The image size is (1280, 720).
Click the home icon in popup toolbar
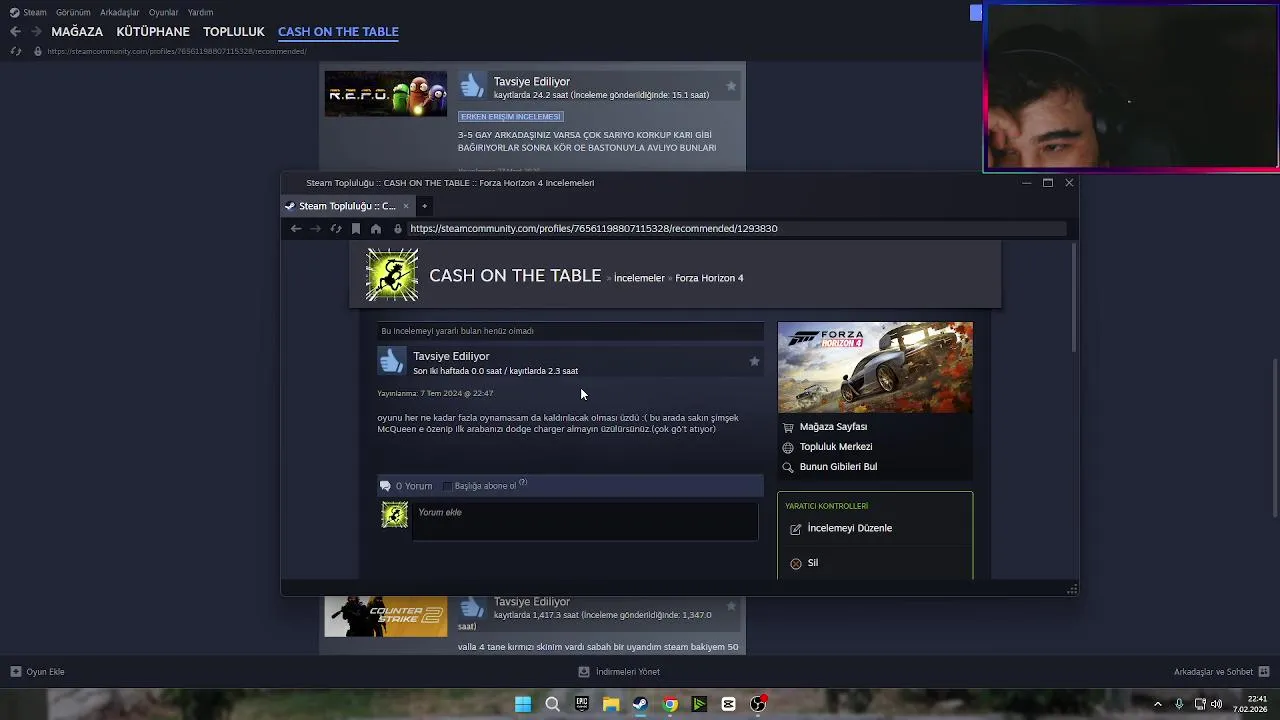click(376, 229)
